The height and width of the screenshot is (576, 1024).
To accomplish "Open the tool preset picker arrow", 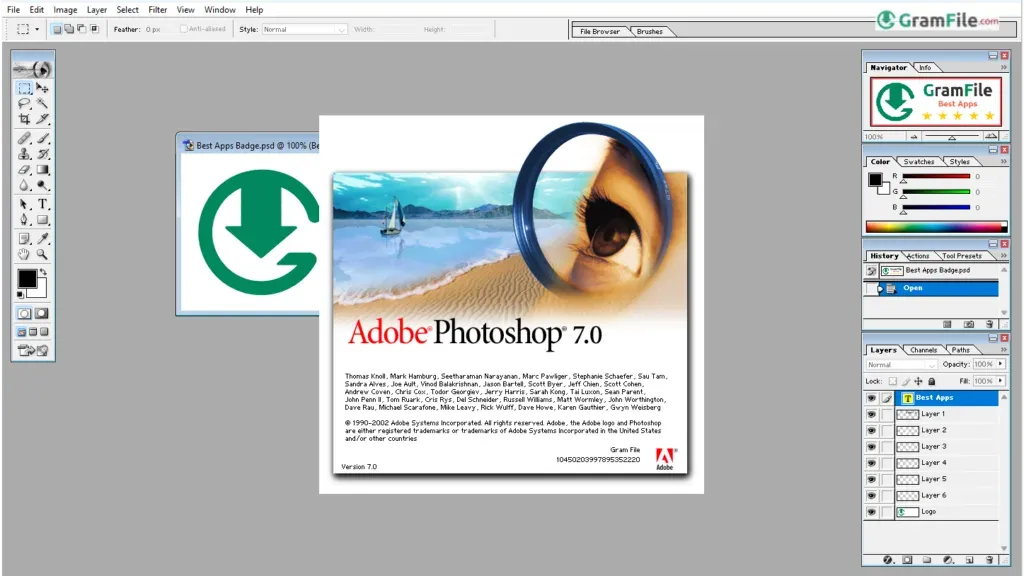I will click(x=37, y=29).
